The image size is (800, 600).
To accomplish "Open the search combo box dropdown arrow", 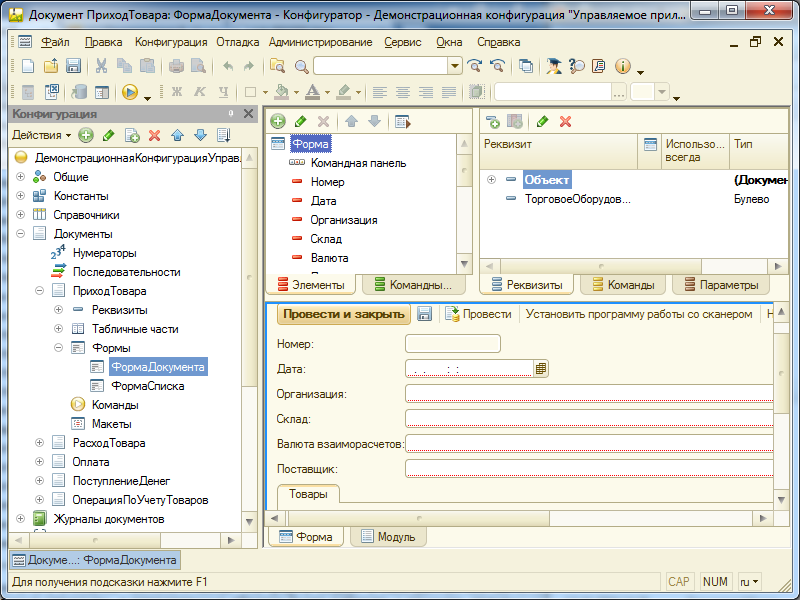I will (455, 66).
